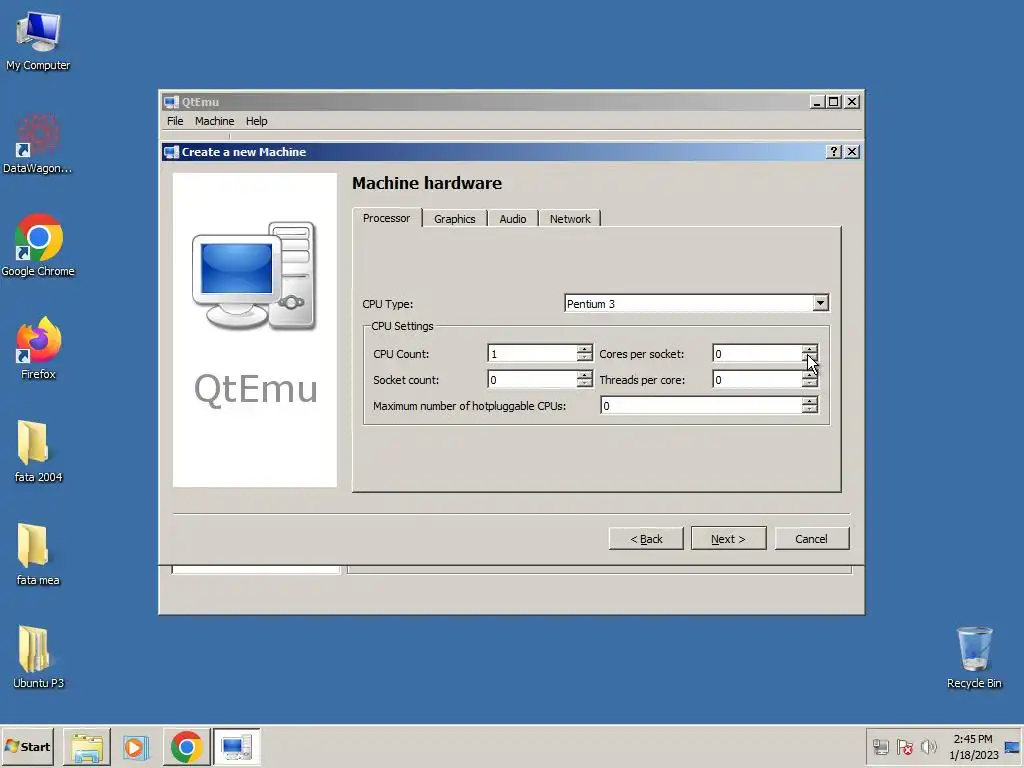Click the Socket count input field
This screenshot has width=1024, height=768.
[x=532, y=379]
